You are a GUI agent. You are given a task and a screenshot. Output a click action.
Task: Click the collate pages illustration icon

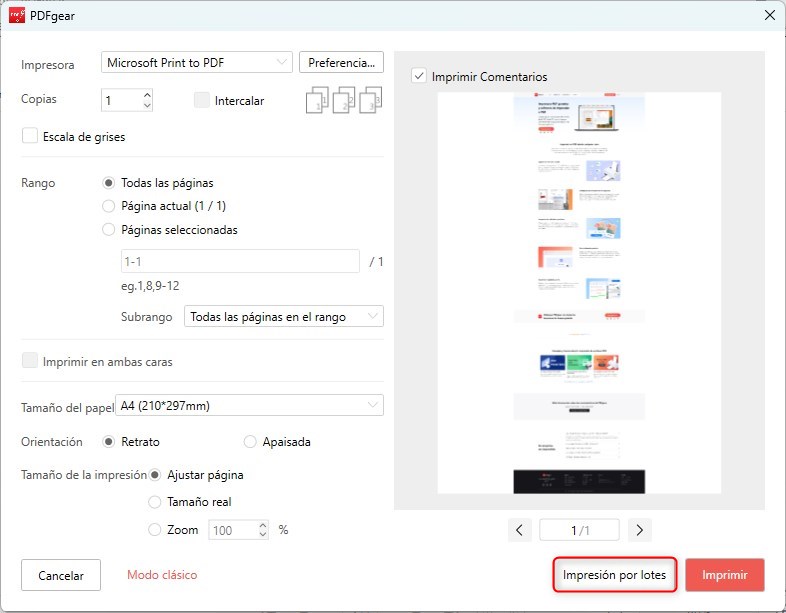[344, 100]
